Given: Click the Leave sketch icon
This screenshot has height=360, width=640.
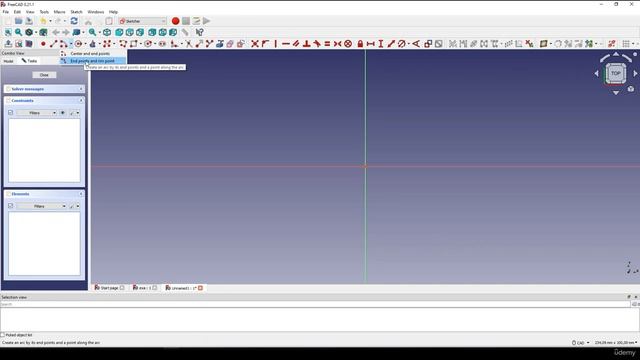Looking at the screenshot, I should [x=8, y=44].
